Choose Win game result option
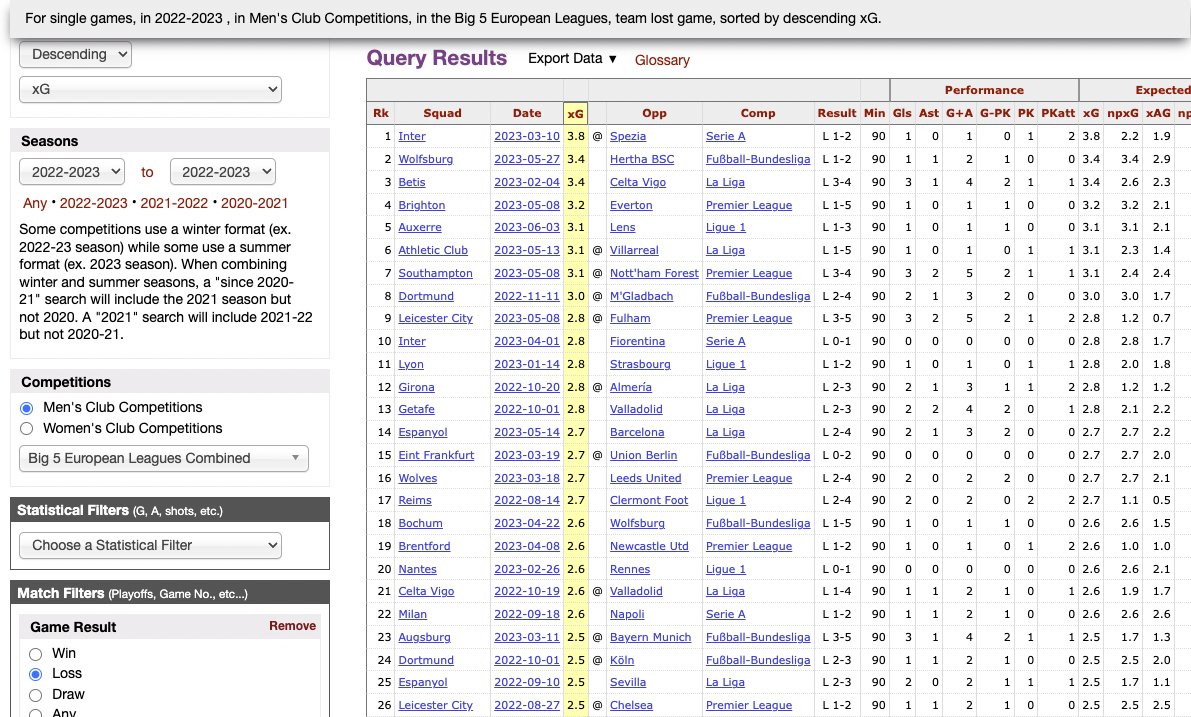The width and height of the screenshot is (1191, 717). [x=36, y=654]
